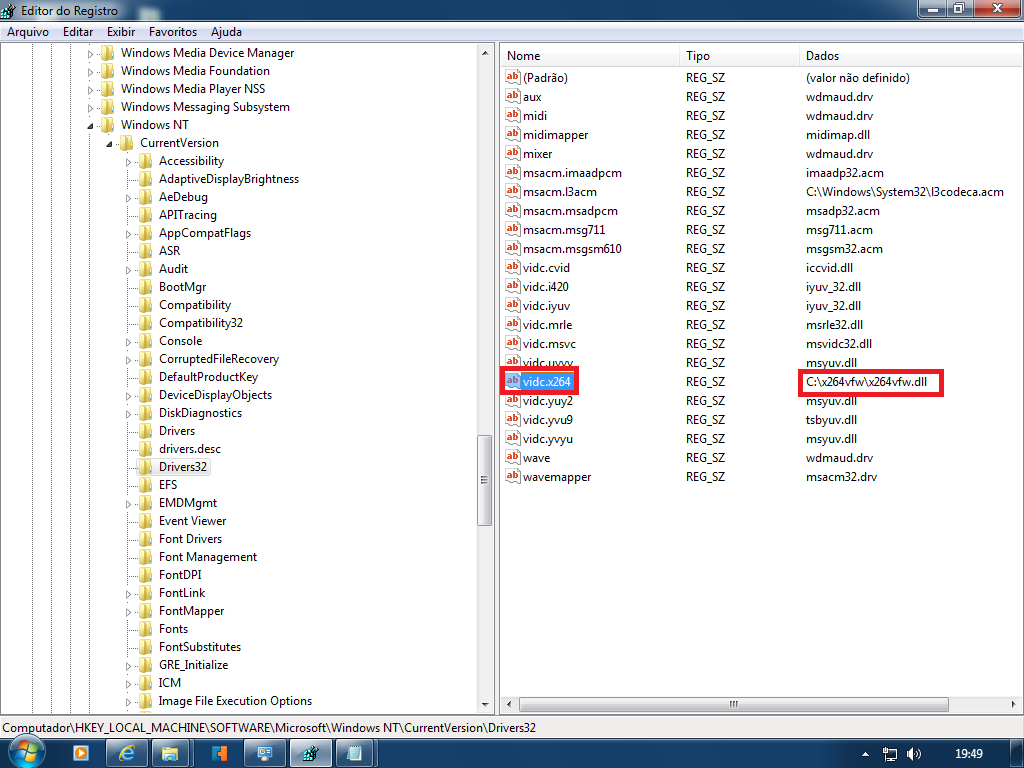Show hidden tray icons arrow
The height and width of the screenshot is (768, 1024).
(x=865, y=754)
